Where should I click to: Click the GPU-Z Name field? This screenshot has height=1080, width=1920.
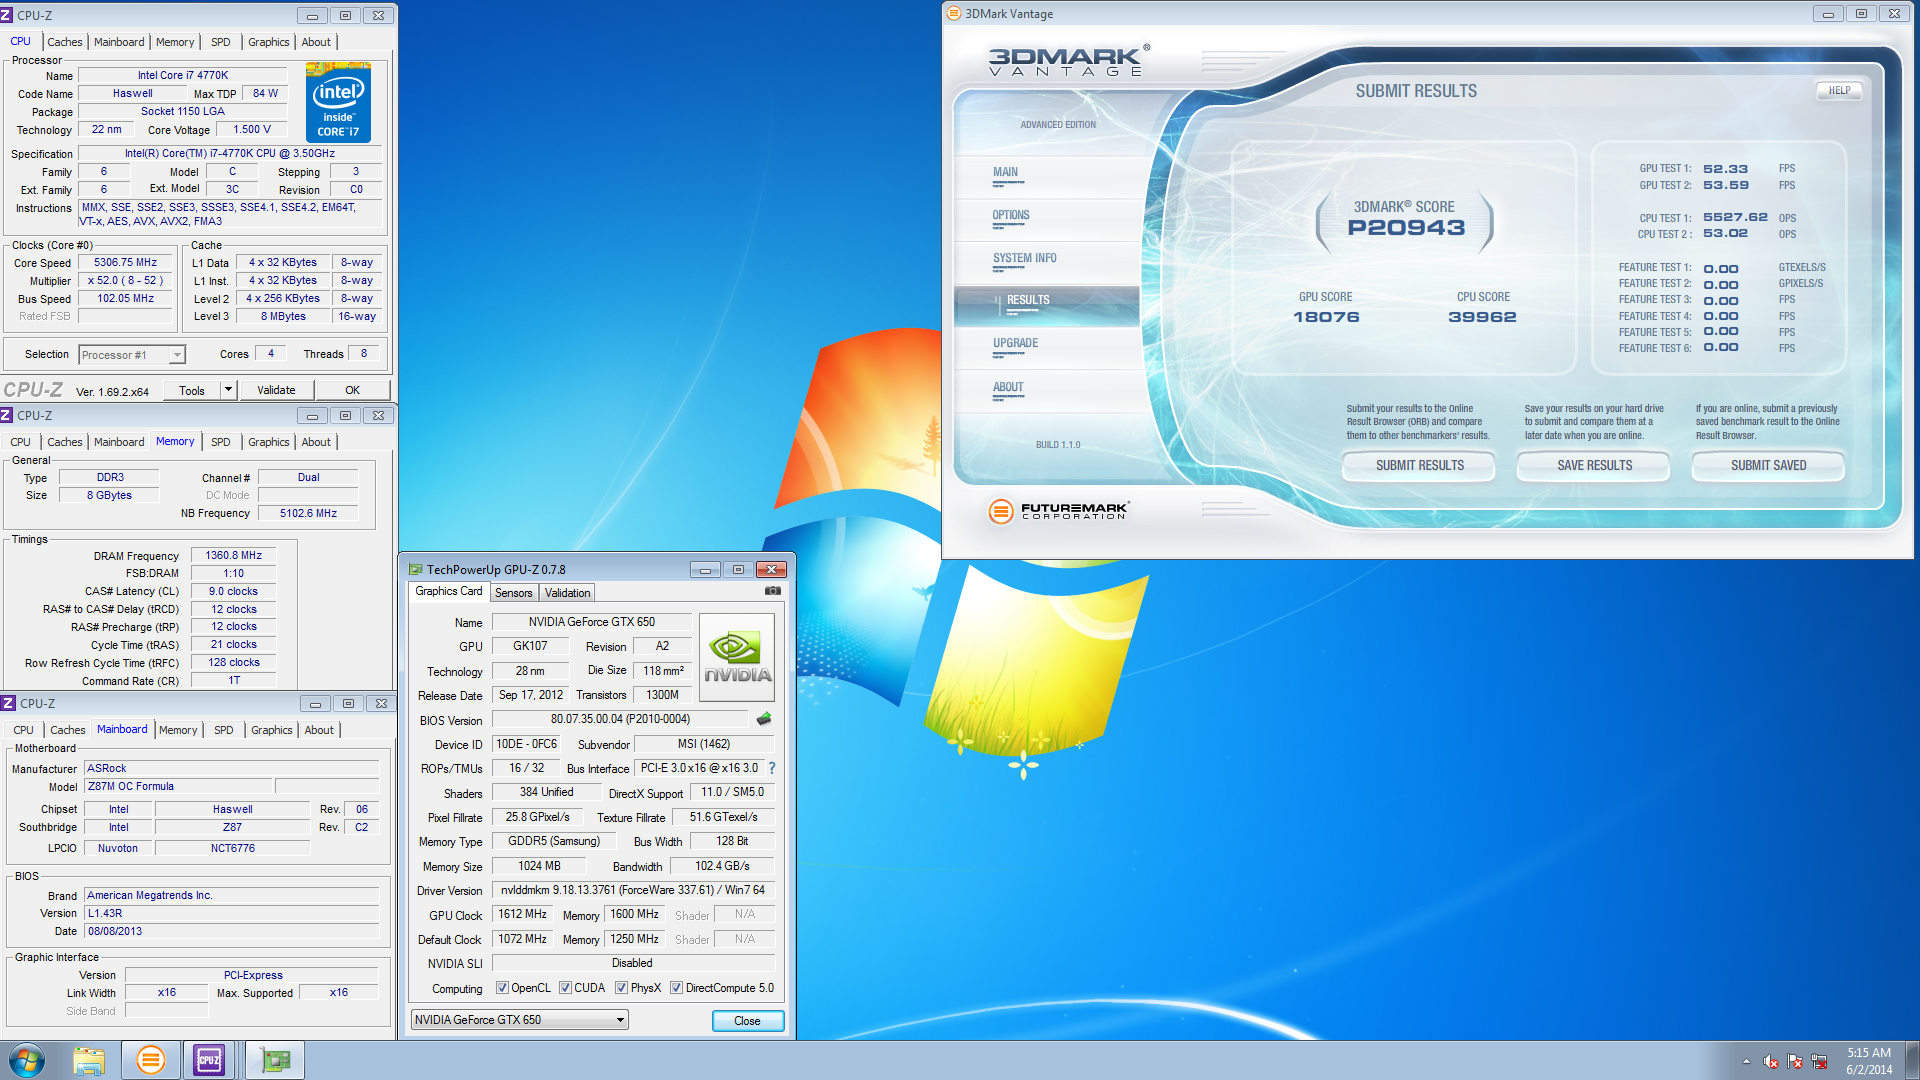[591, 622]
